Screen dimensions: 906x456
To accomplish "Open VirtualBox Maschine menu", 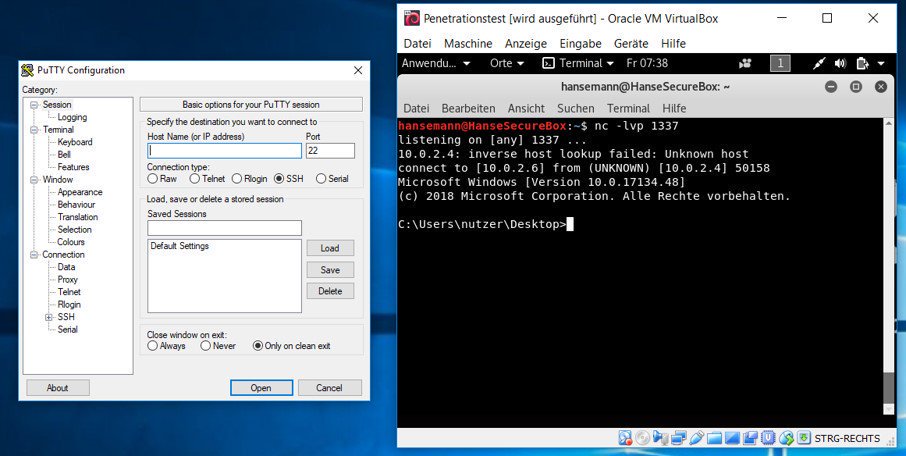I will (468, 44).
